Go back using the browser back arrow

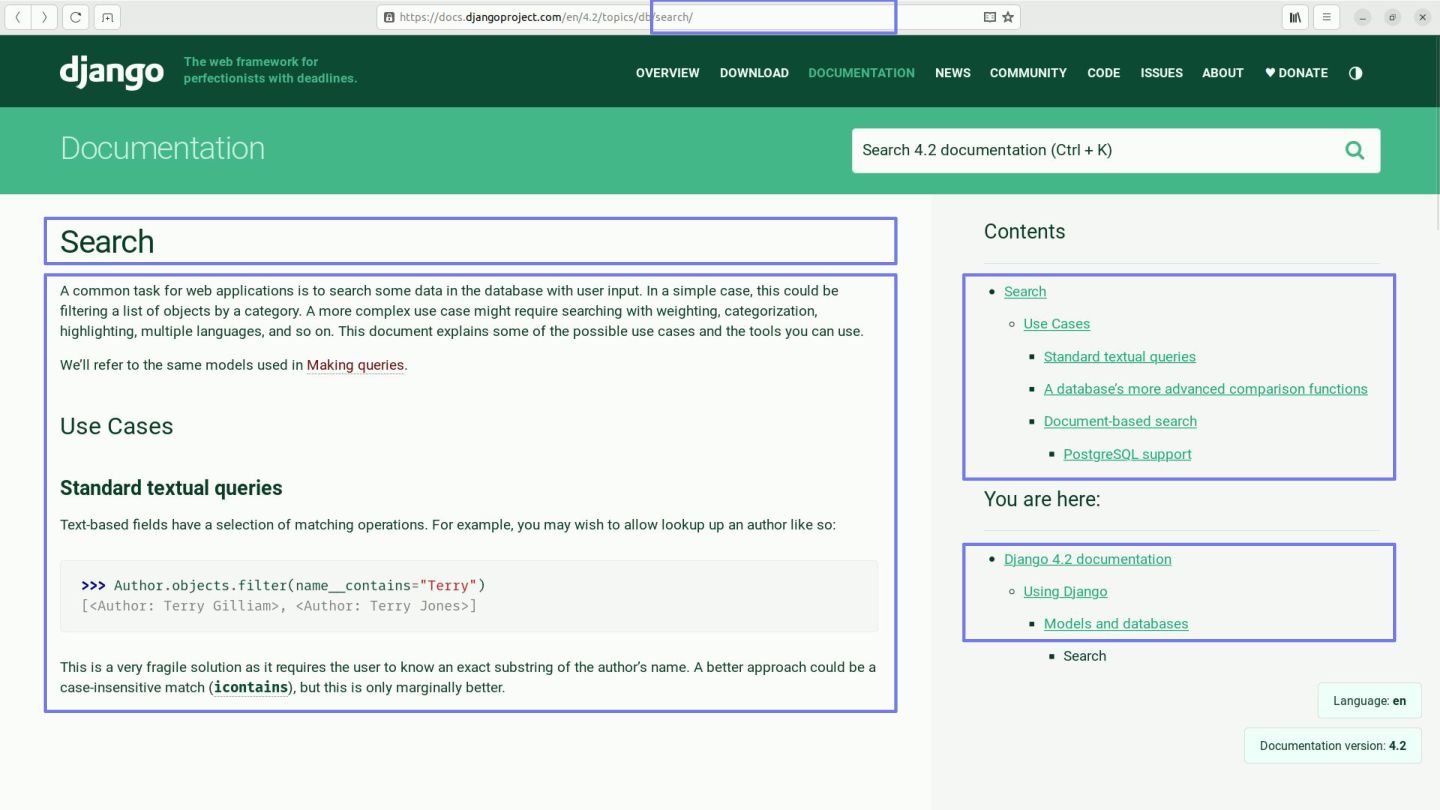18,17
